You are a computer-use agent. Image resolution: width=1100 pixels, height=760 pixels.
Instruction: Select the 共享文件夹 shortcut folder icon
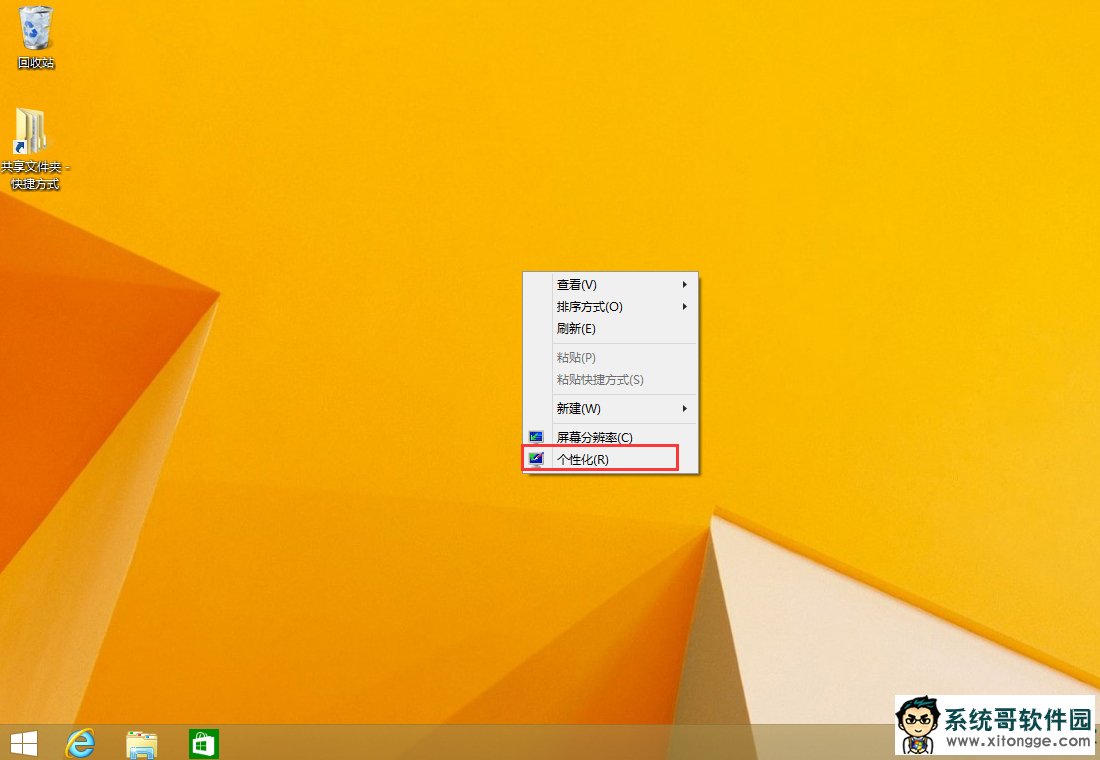click(32, 131)
